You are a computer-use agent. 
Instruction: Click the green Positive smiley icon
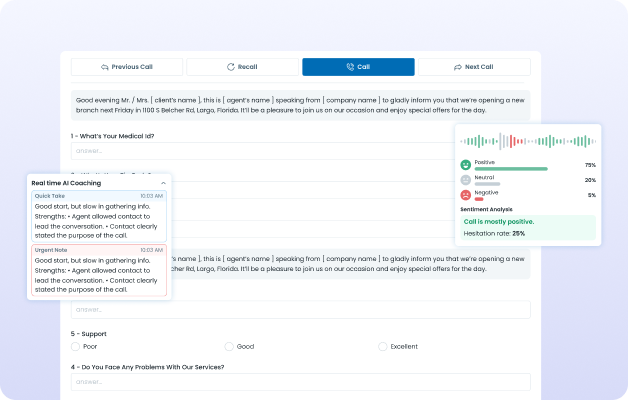465,164
